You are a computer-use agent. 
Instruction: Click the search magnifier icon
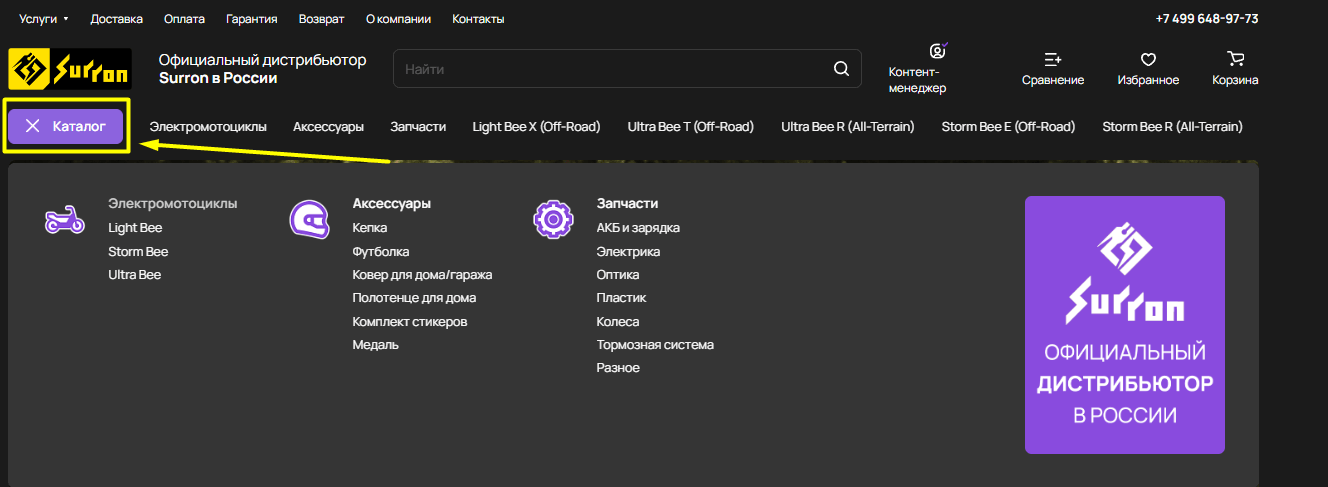pyautogui.click(x=841, y=69)
